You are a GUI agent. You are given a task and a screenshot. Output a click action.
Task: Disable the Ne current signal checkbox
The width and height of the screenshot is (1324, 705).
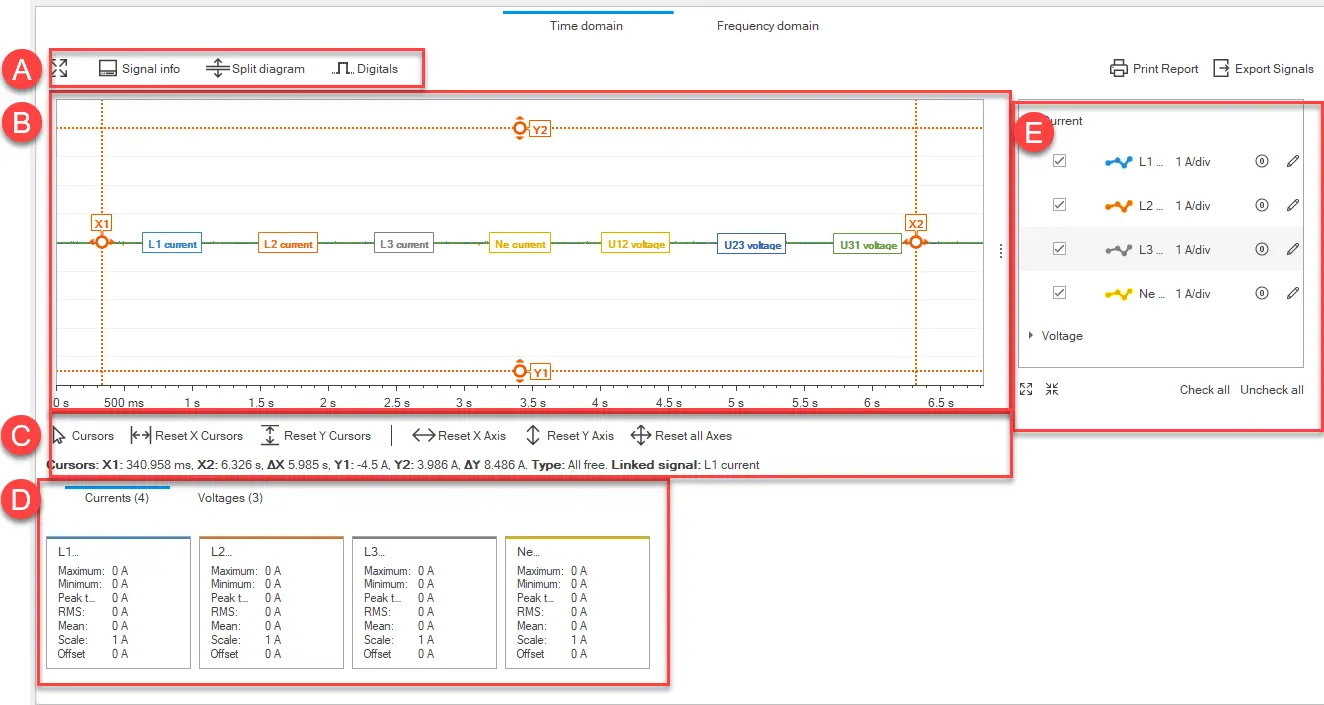click(x=1060, y=293)
